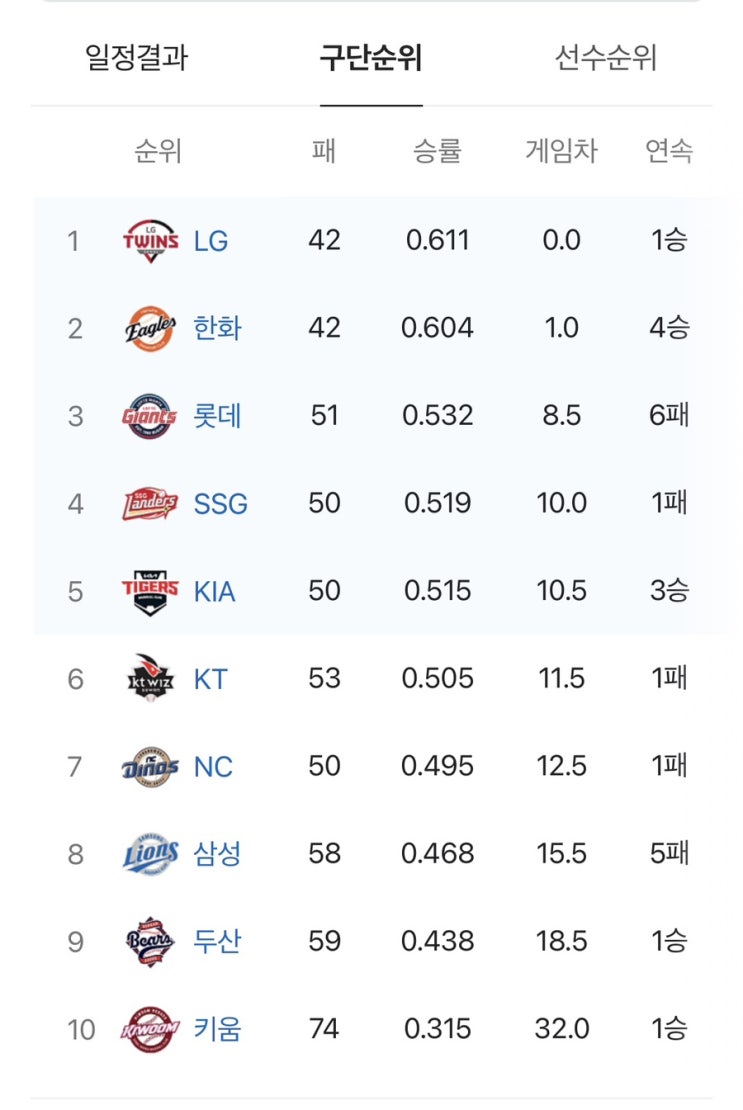Click the 삼성 team name link
Viewport: 743px width, 1110px height.
click(217, 854)
